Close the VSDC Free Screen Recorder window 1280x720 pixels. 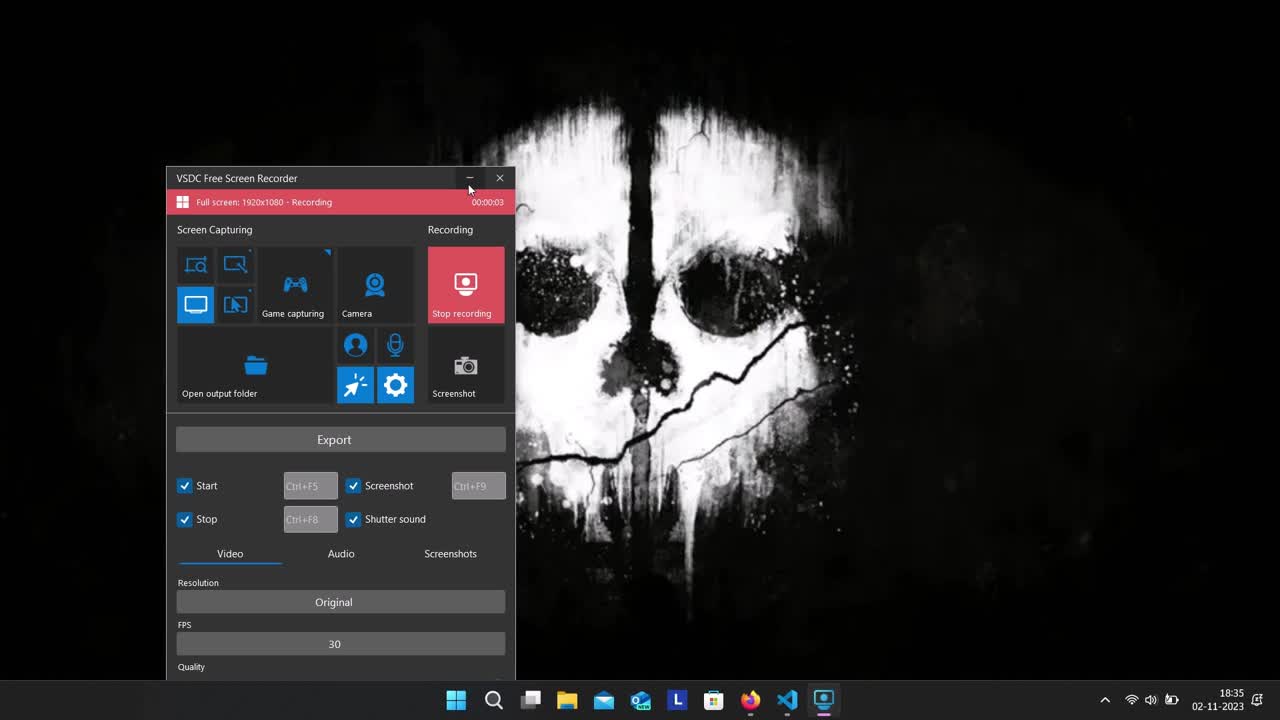[500, 178]
